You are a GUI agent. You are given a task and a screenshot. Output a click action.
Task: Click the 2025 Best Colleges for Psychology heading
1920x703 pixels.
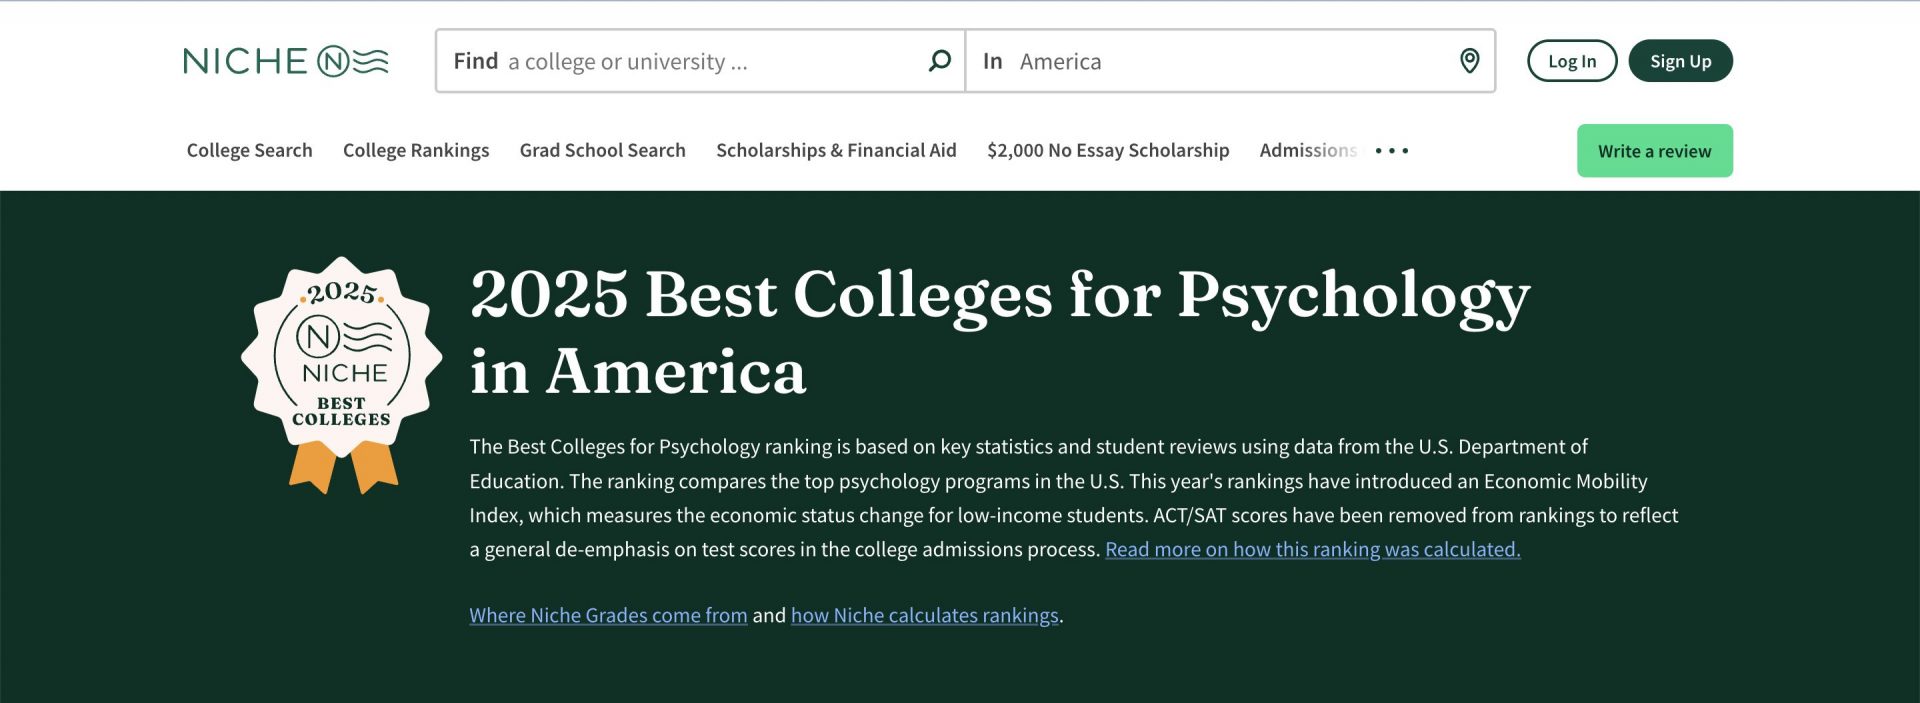[1000, 333]
